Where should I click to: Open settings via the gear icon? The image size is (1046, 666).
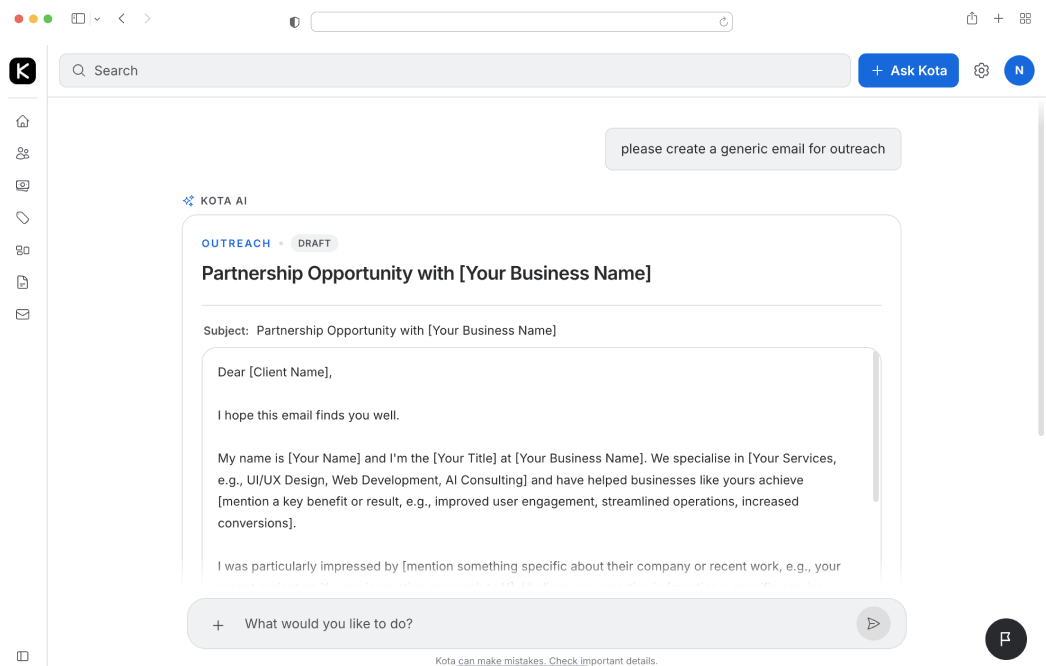(981, 71)
